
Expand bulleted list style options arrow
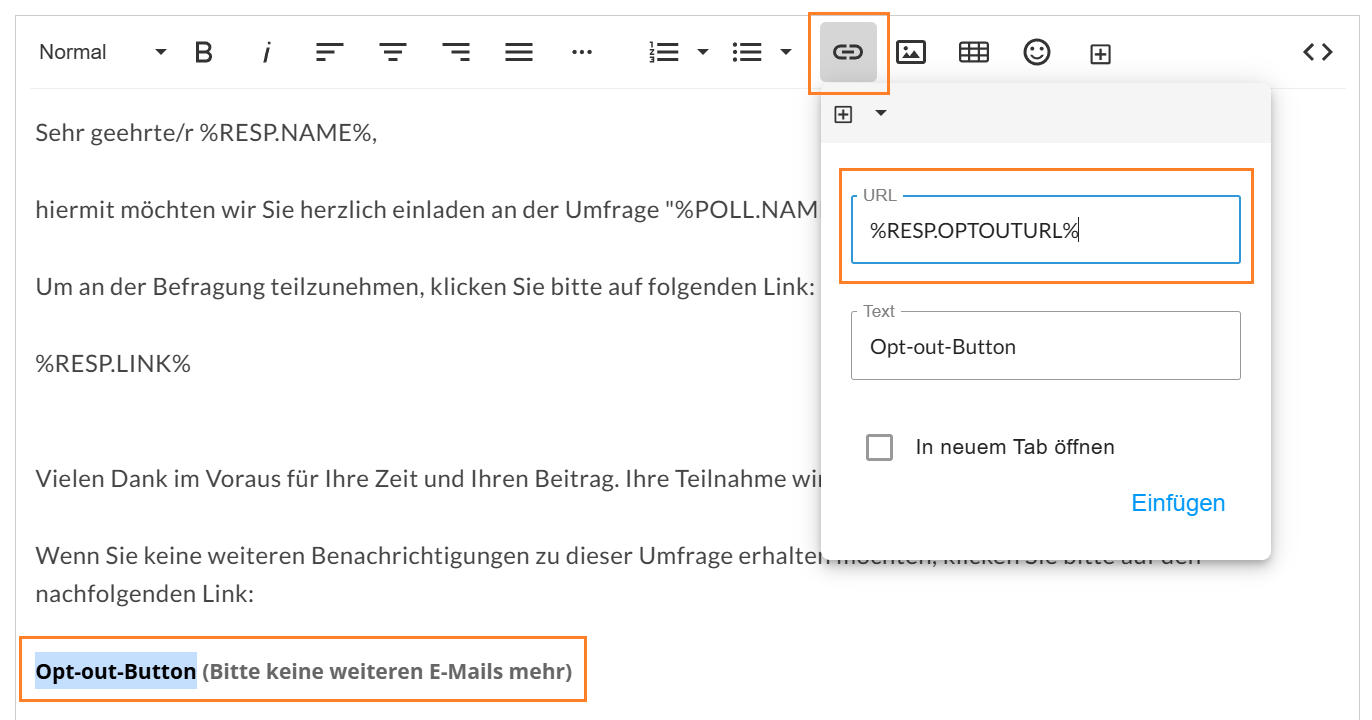click(786, 52)
